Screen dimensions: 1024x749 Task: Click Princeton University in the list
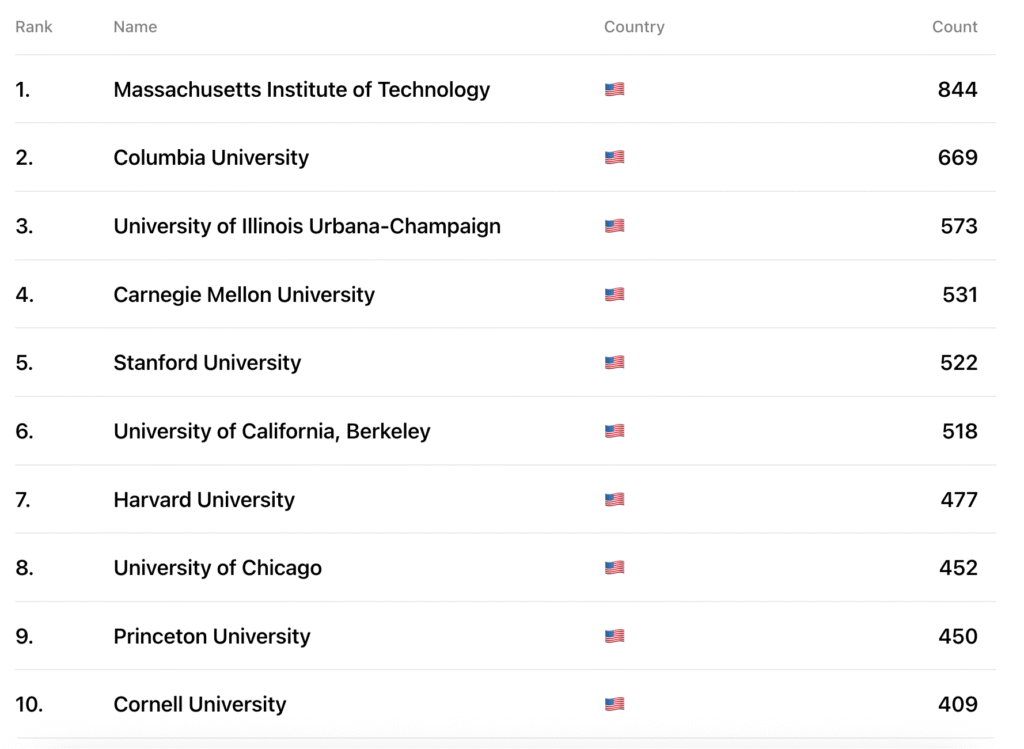point(212,636)
